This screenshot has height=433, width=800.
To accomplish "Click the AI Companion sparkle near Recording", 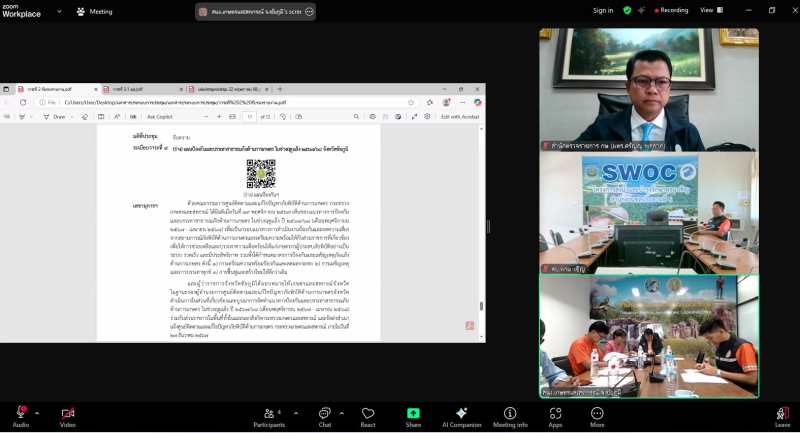I will [x=641, y=10].
